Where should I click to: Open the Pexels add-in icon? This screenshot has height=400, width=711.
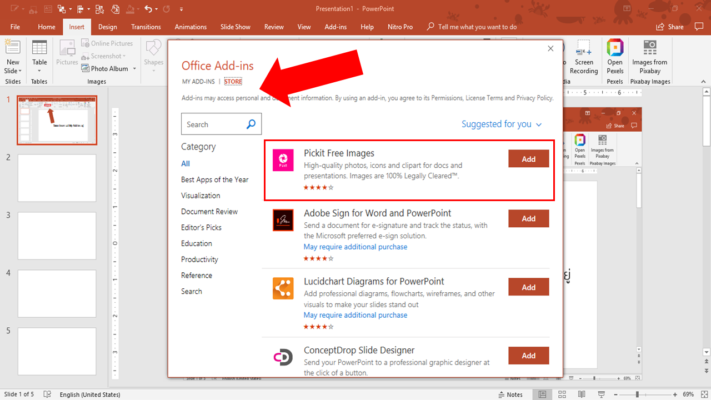pyautogui.click(x=615, y=48)
